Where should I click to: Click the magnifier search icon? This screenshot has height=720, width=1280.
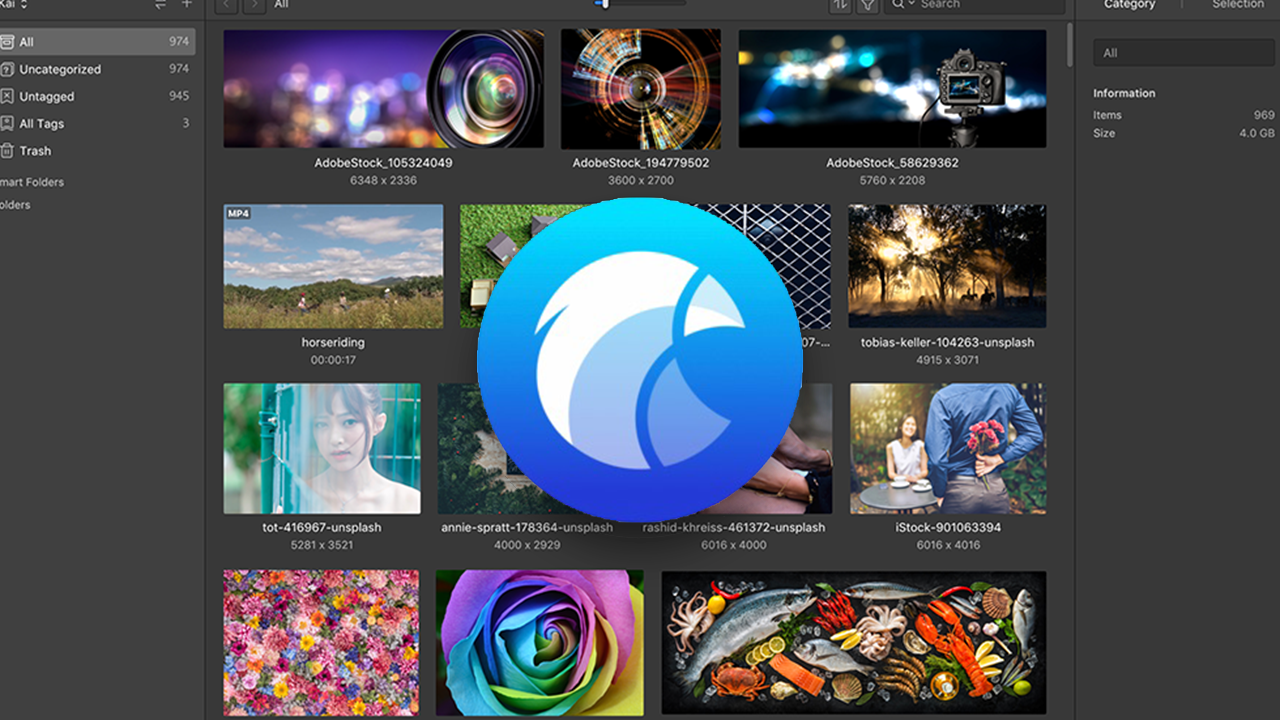click(899, 4)
